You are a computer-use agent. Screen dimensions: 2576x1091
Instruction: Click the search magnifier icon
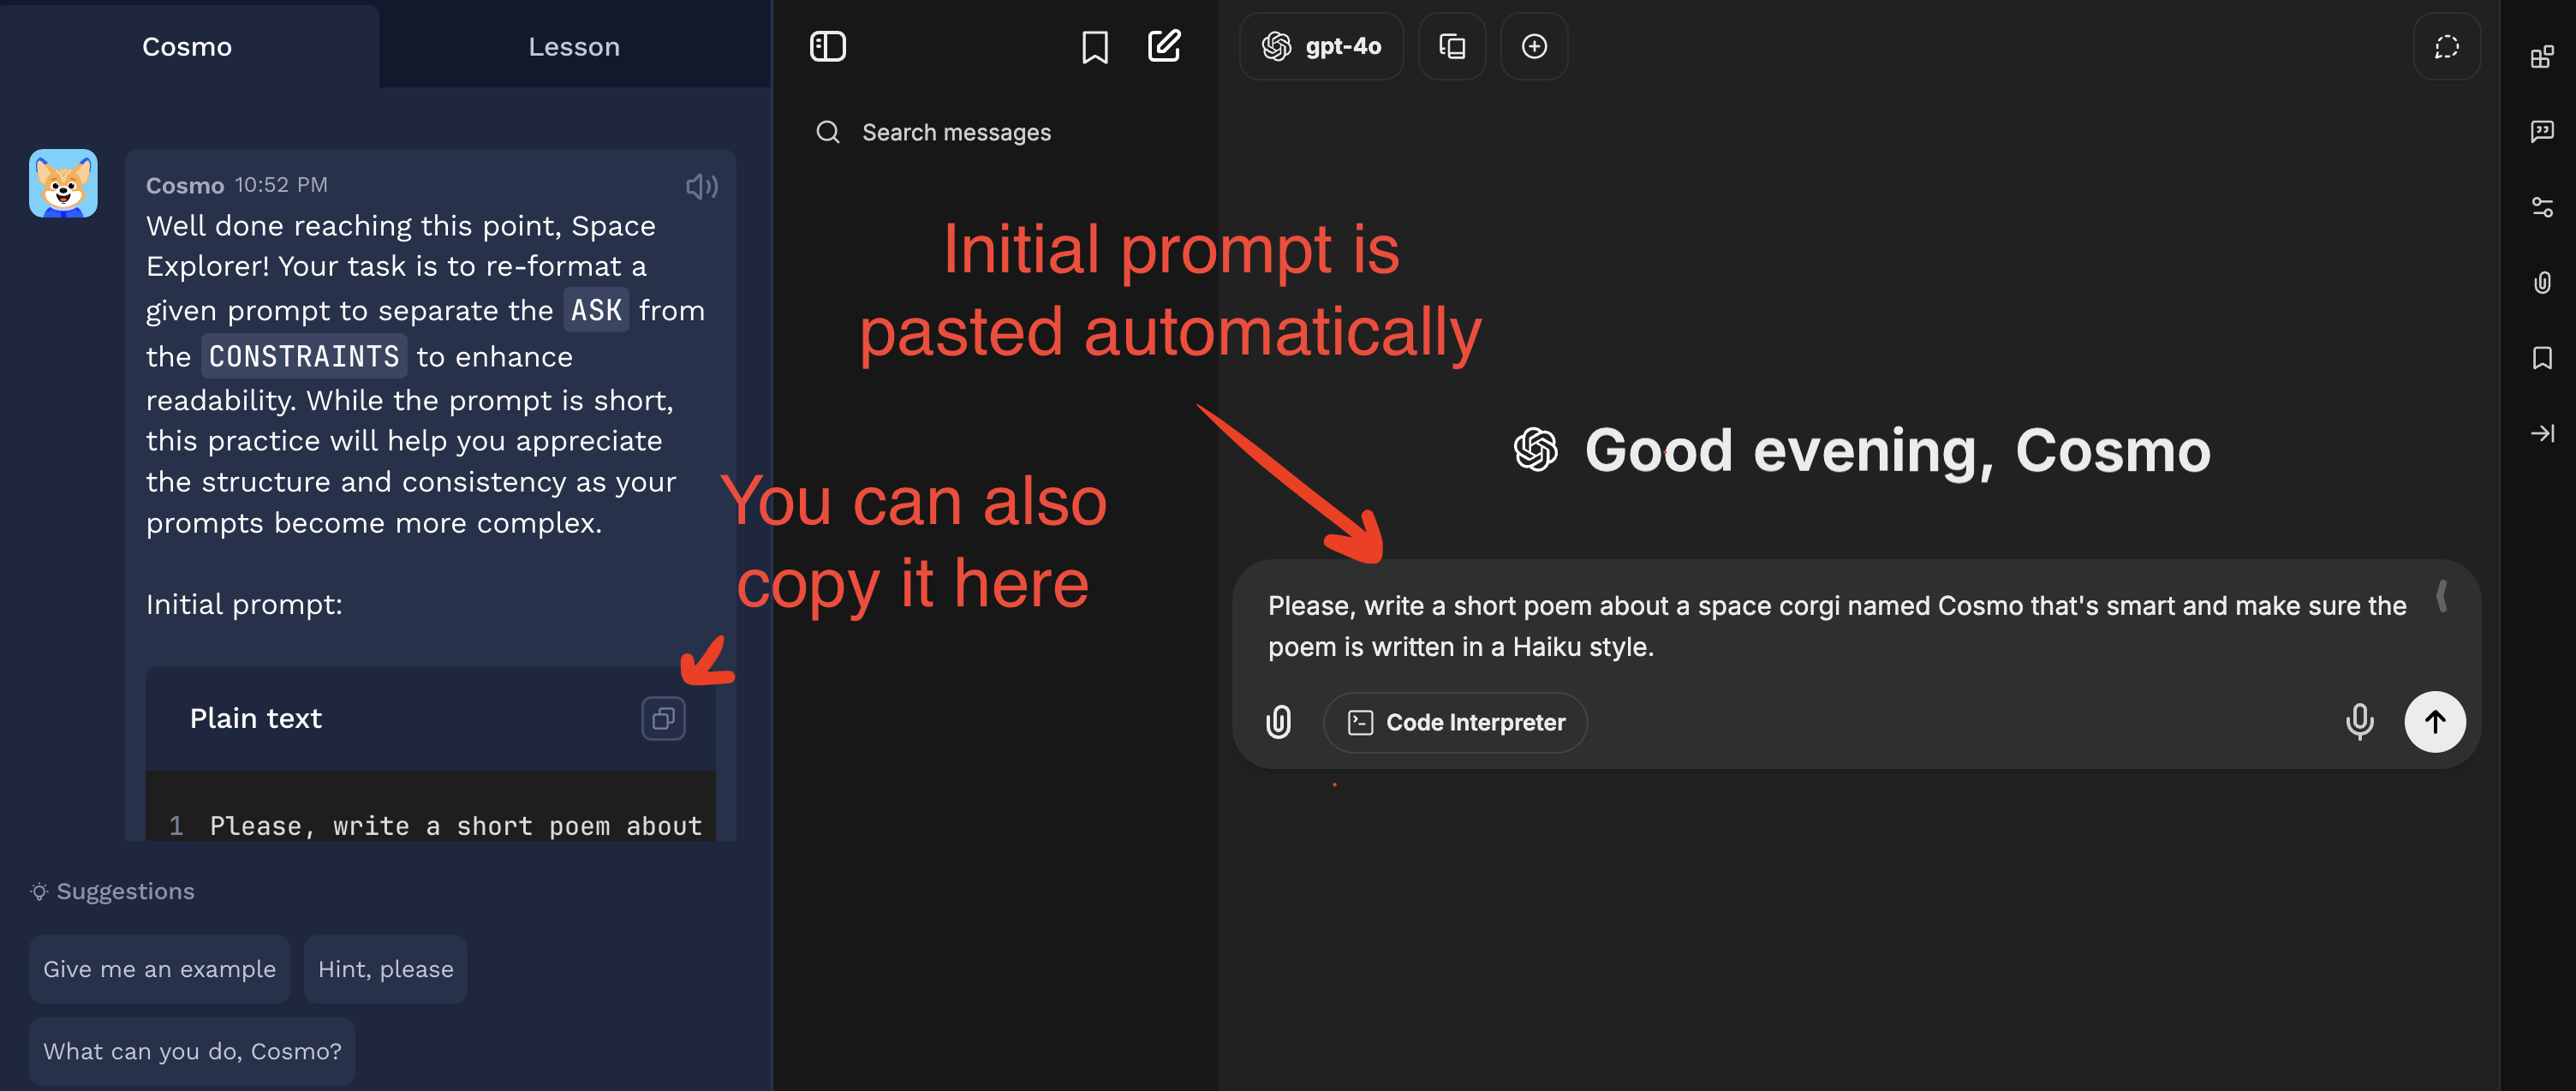(x=827, y=132)
